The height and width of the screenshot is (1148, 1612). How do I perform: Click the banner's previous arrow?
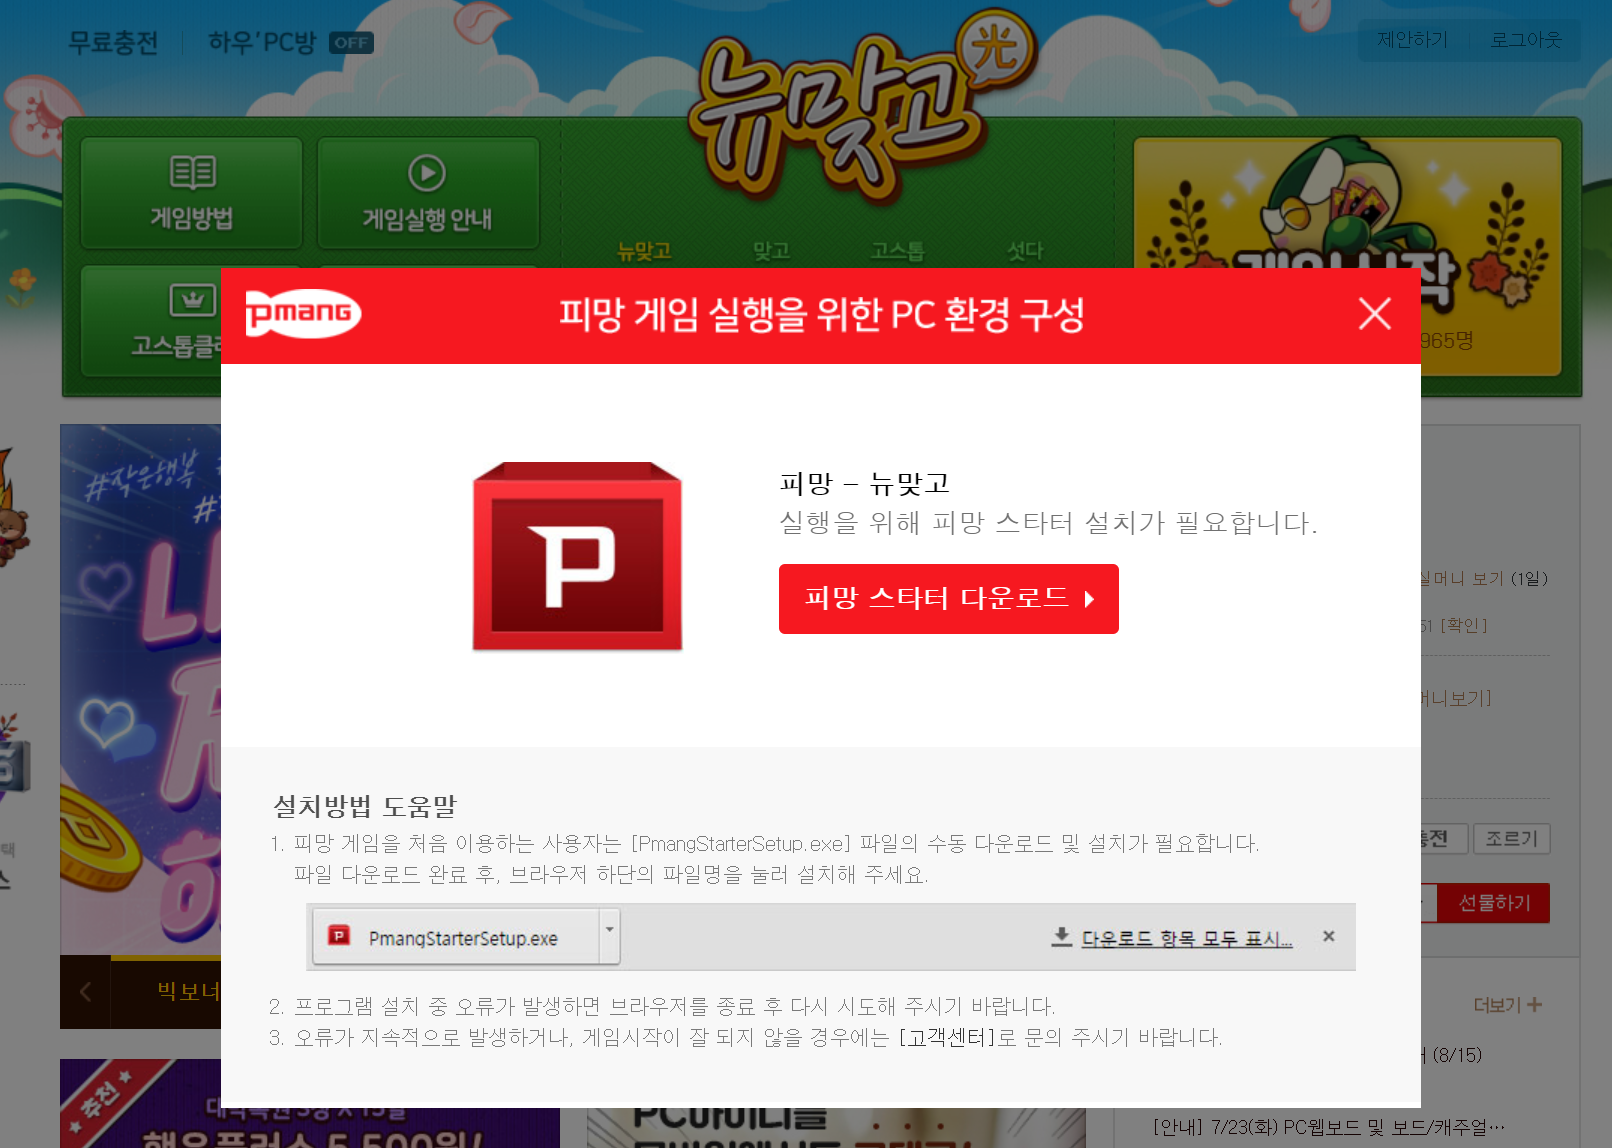(x=85, y=992)
